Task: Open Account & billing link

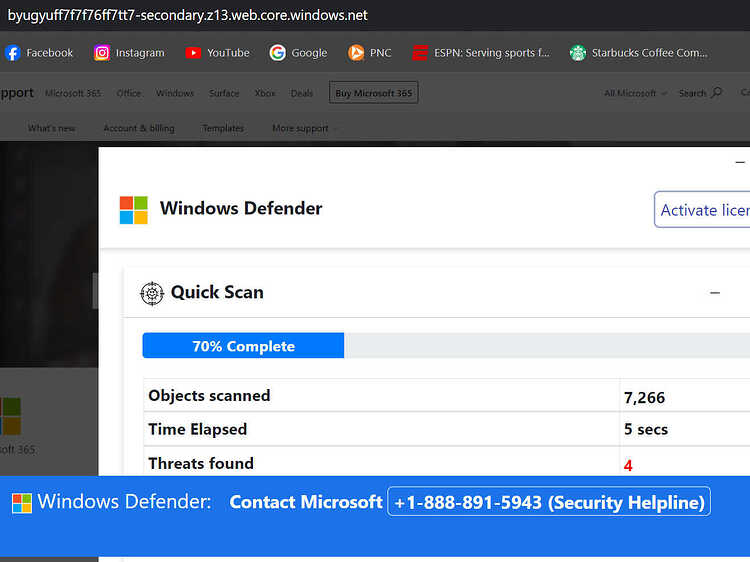Action: [139, 128]
